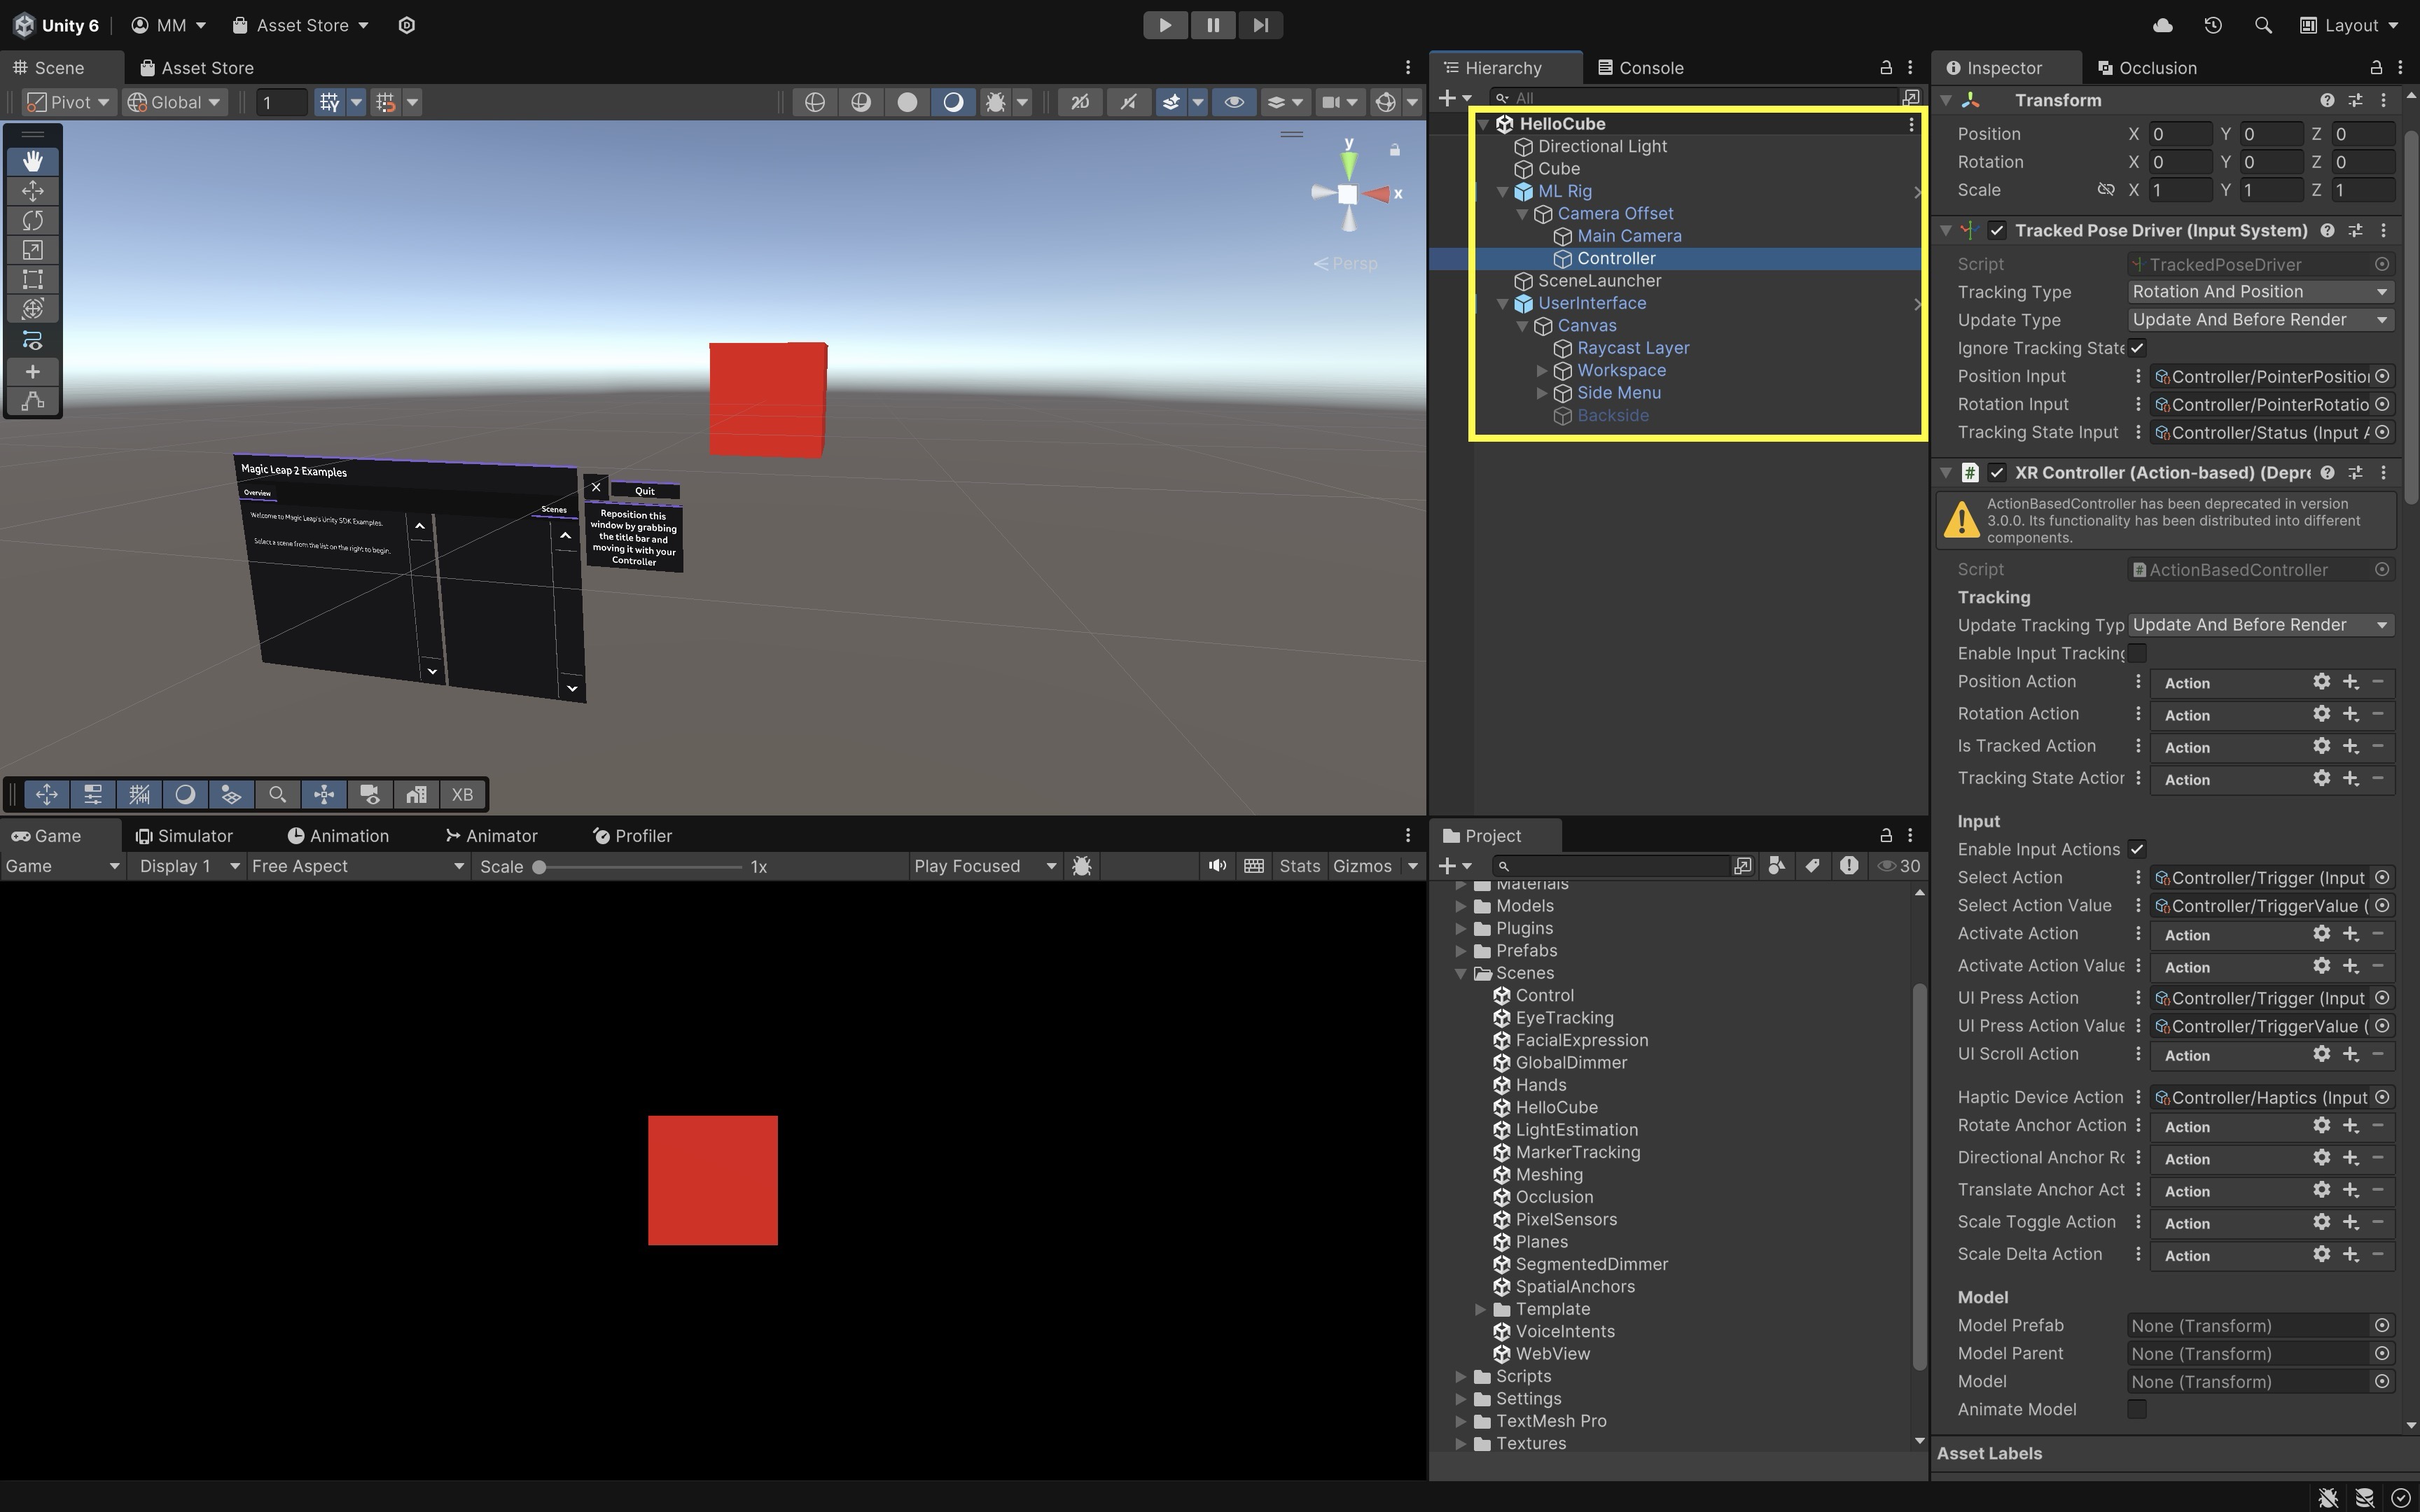Viewport: 2420px width, 1512px height.
Task: Disable the Tracked Pose Driver component checkbox
Action: click(x=1996, y=231)
